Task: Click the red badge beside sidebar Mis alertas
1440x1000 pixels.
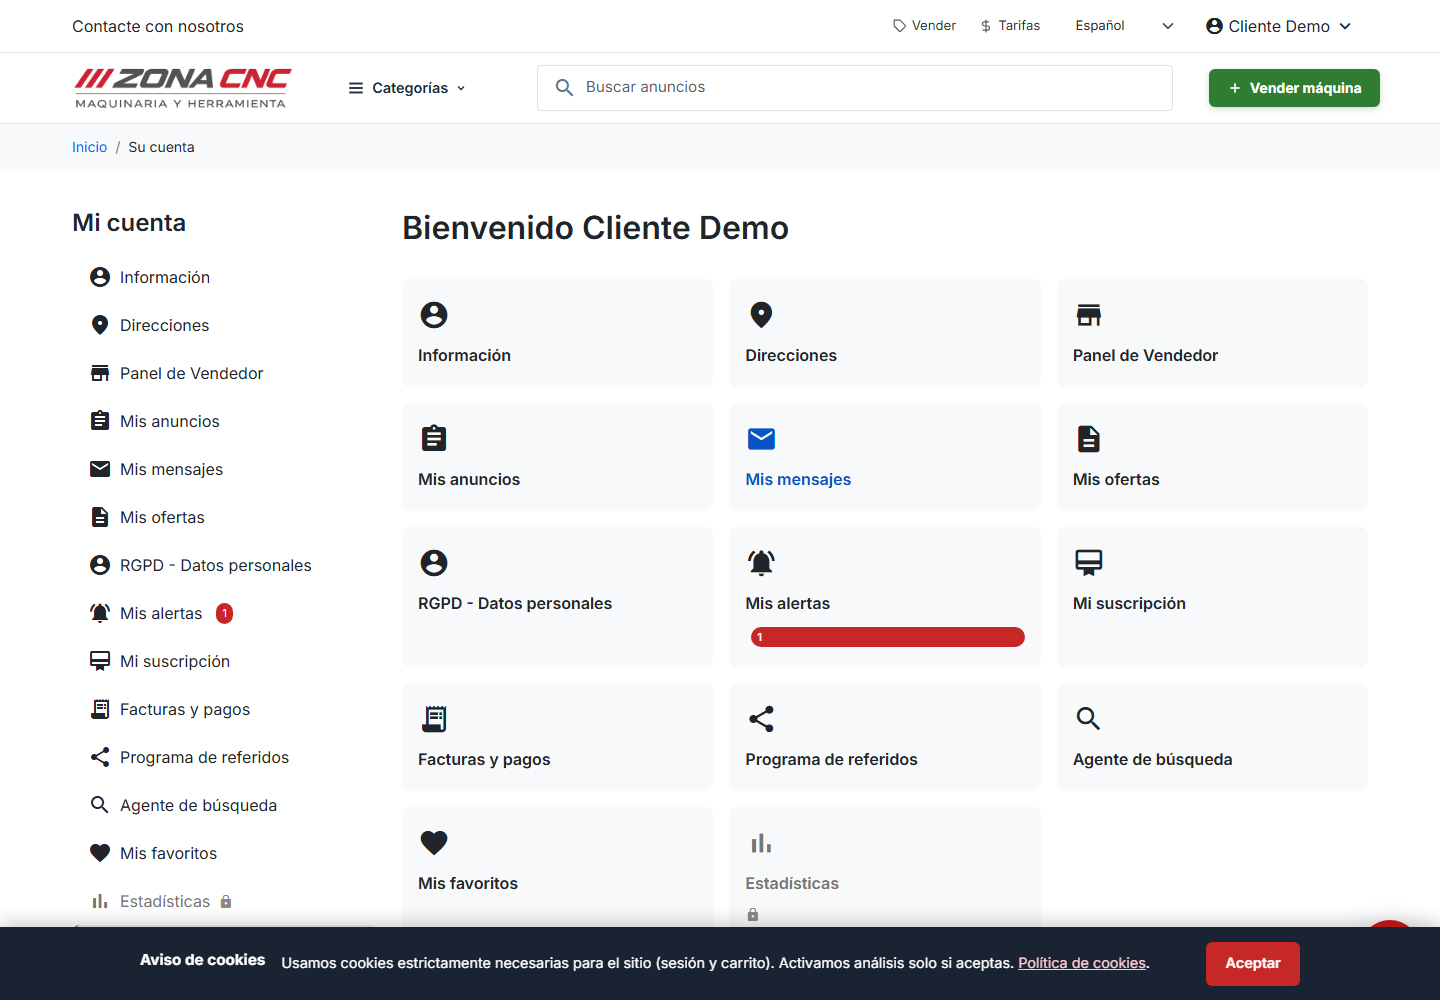Action: coord(225,613)
